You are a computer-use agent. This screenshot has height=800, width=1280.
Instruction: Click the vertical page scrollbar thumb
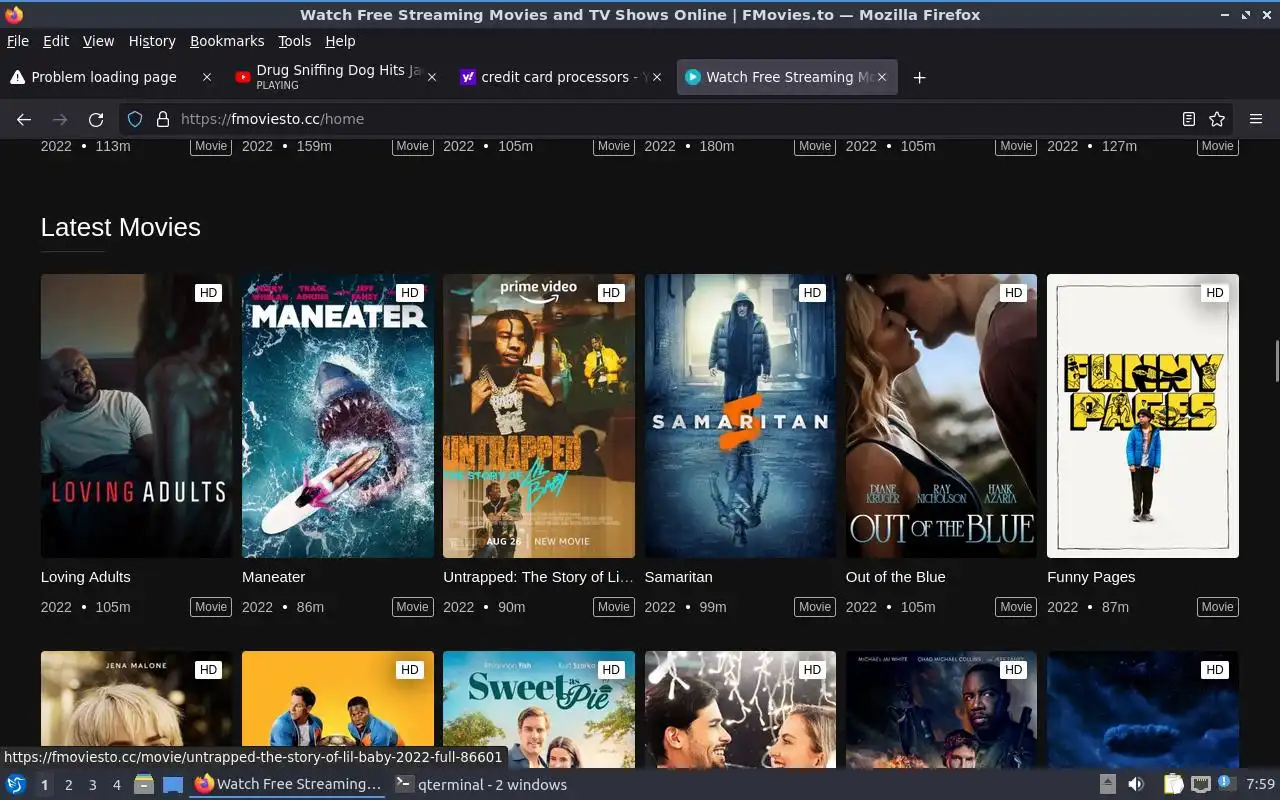[x=1276, y=361]
